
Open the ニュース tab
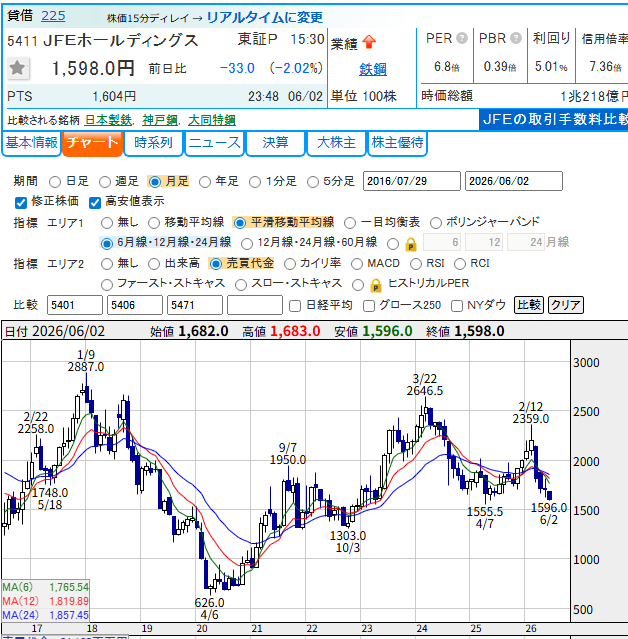214,143
